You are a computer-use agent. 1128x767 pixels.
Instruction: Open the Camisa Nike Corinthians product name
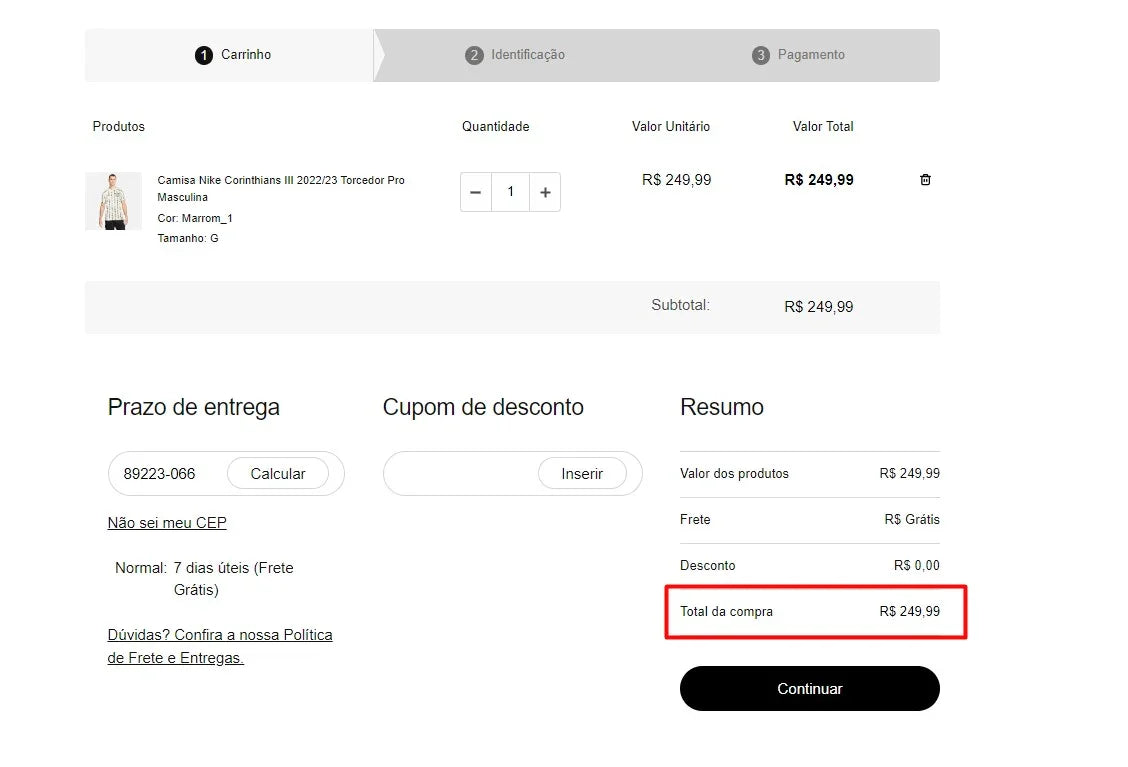[280, 188]
